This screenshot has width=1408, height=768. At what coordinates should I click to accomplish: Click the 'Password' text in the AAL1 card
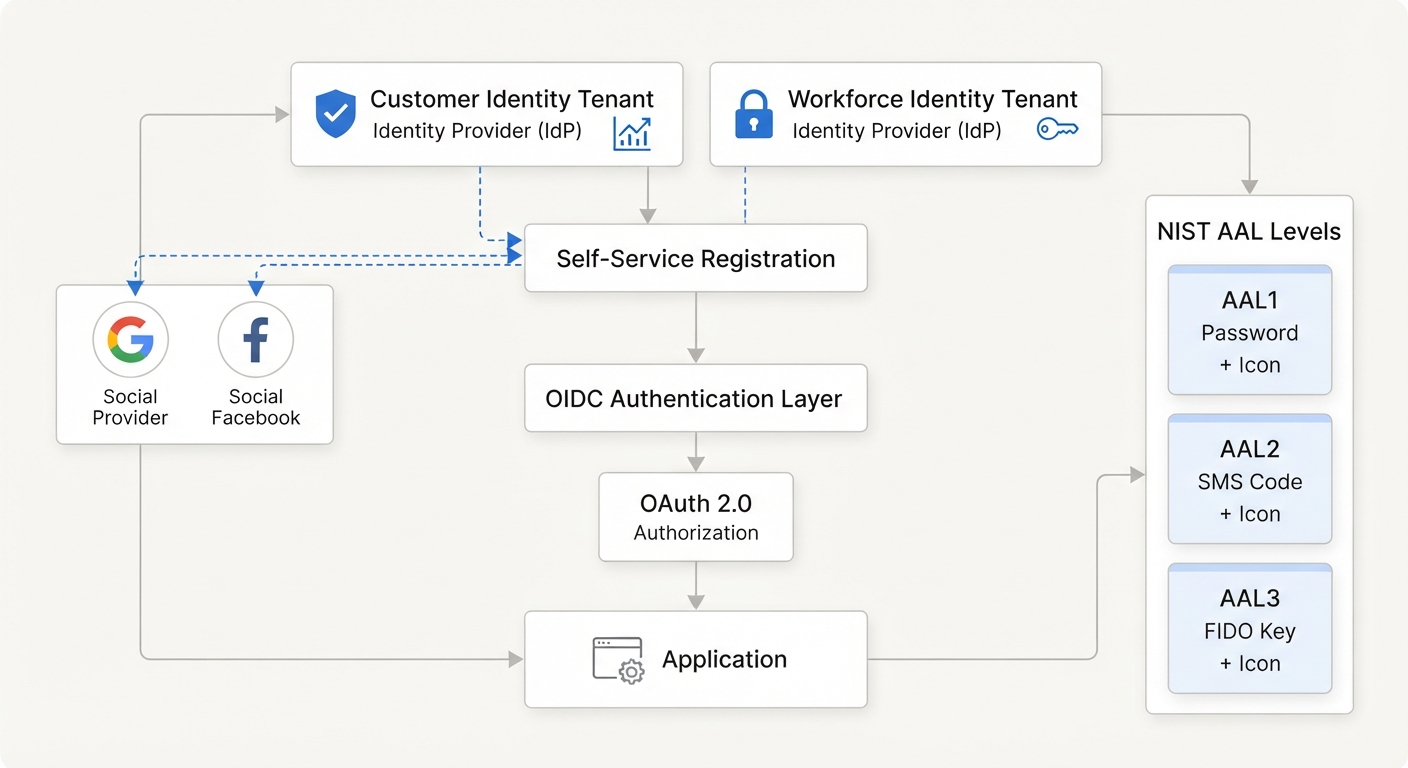[1250, 333]
